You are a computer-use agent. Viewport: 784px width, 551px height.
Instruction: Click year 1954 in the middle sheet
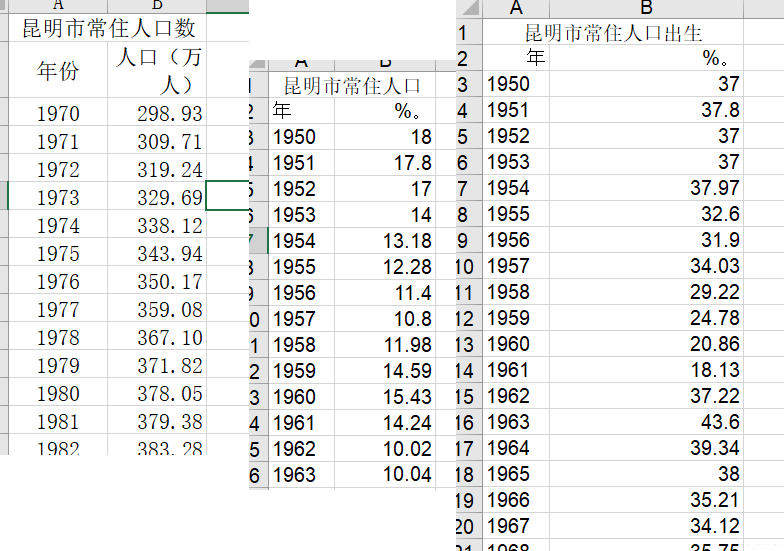(x=302, y=240)
